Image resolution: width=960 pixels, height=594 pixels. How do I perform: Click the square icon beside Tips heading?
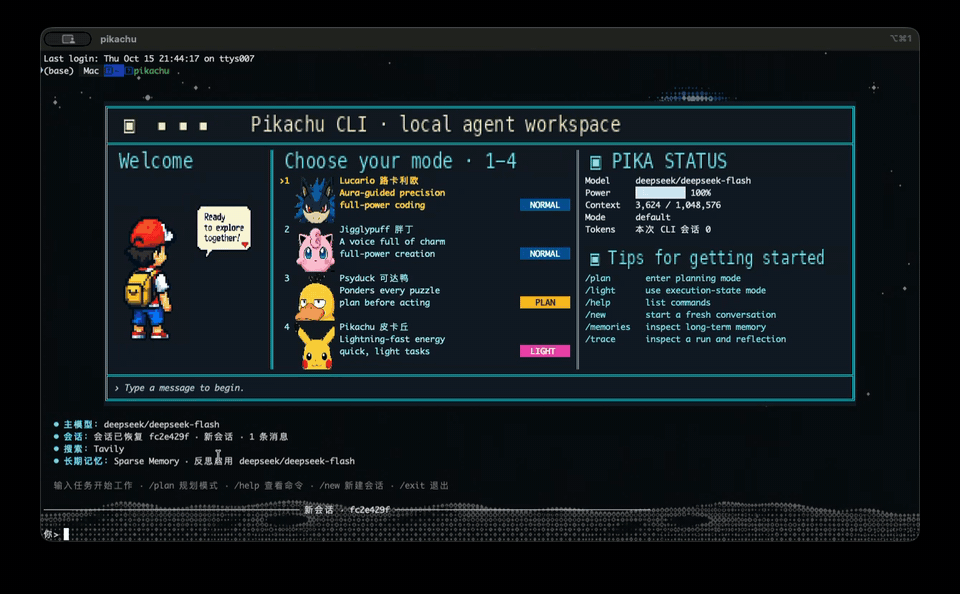(594, 260)
